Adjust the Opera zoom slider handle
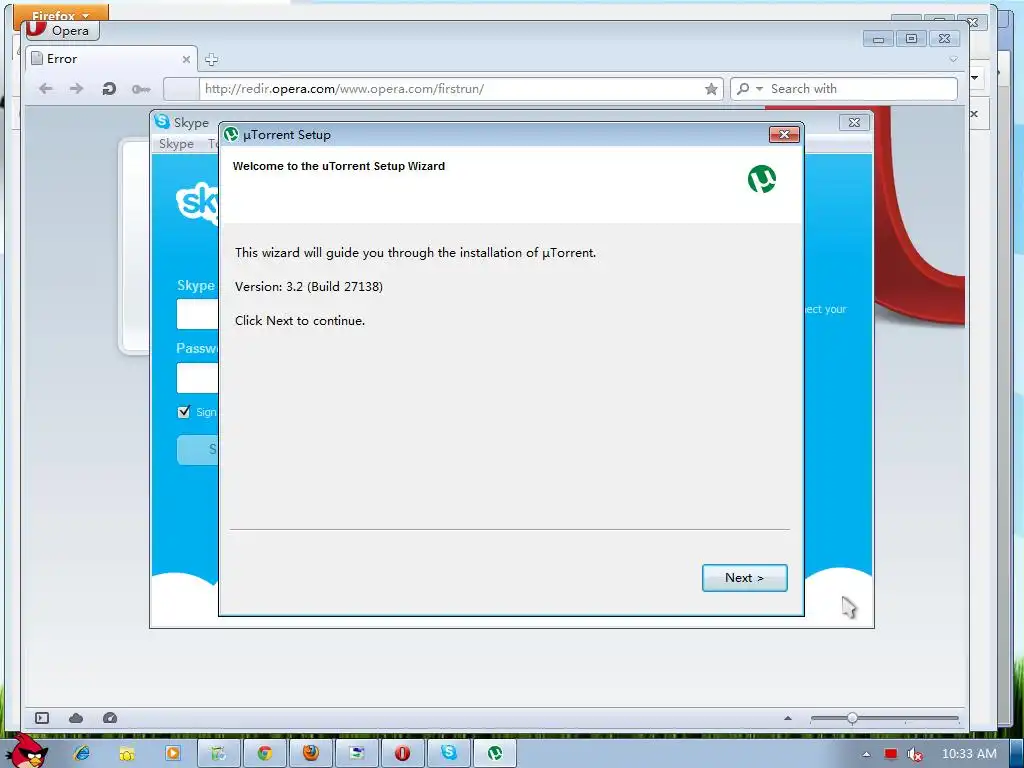 852,718
